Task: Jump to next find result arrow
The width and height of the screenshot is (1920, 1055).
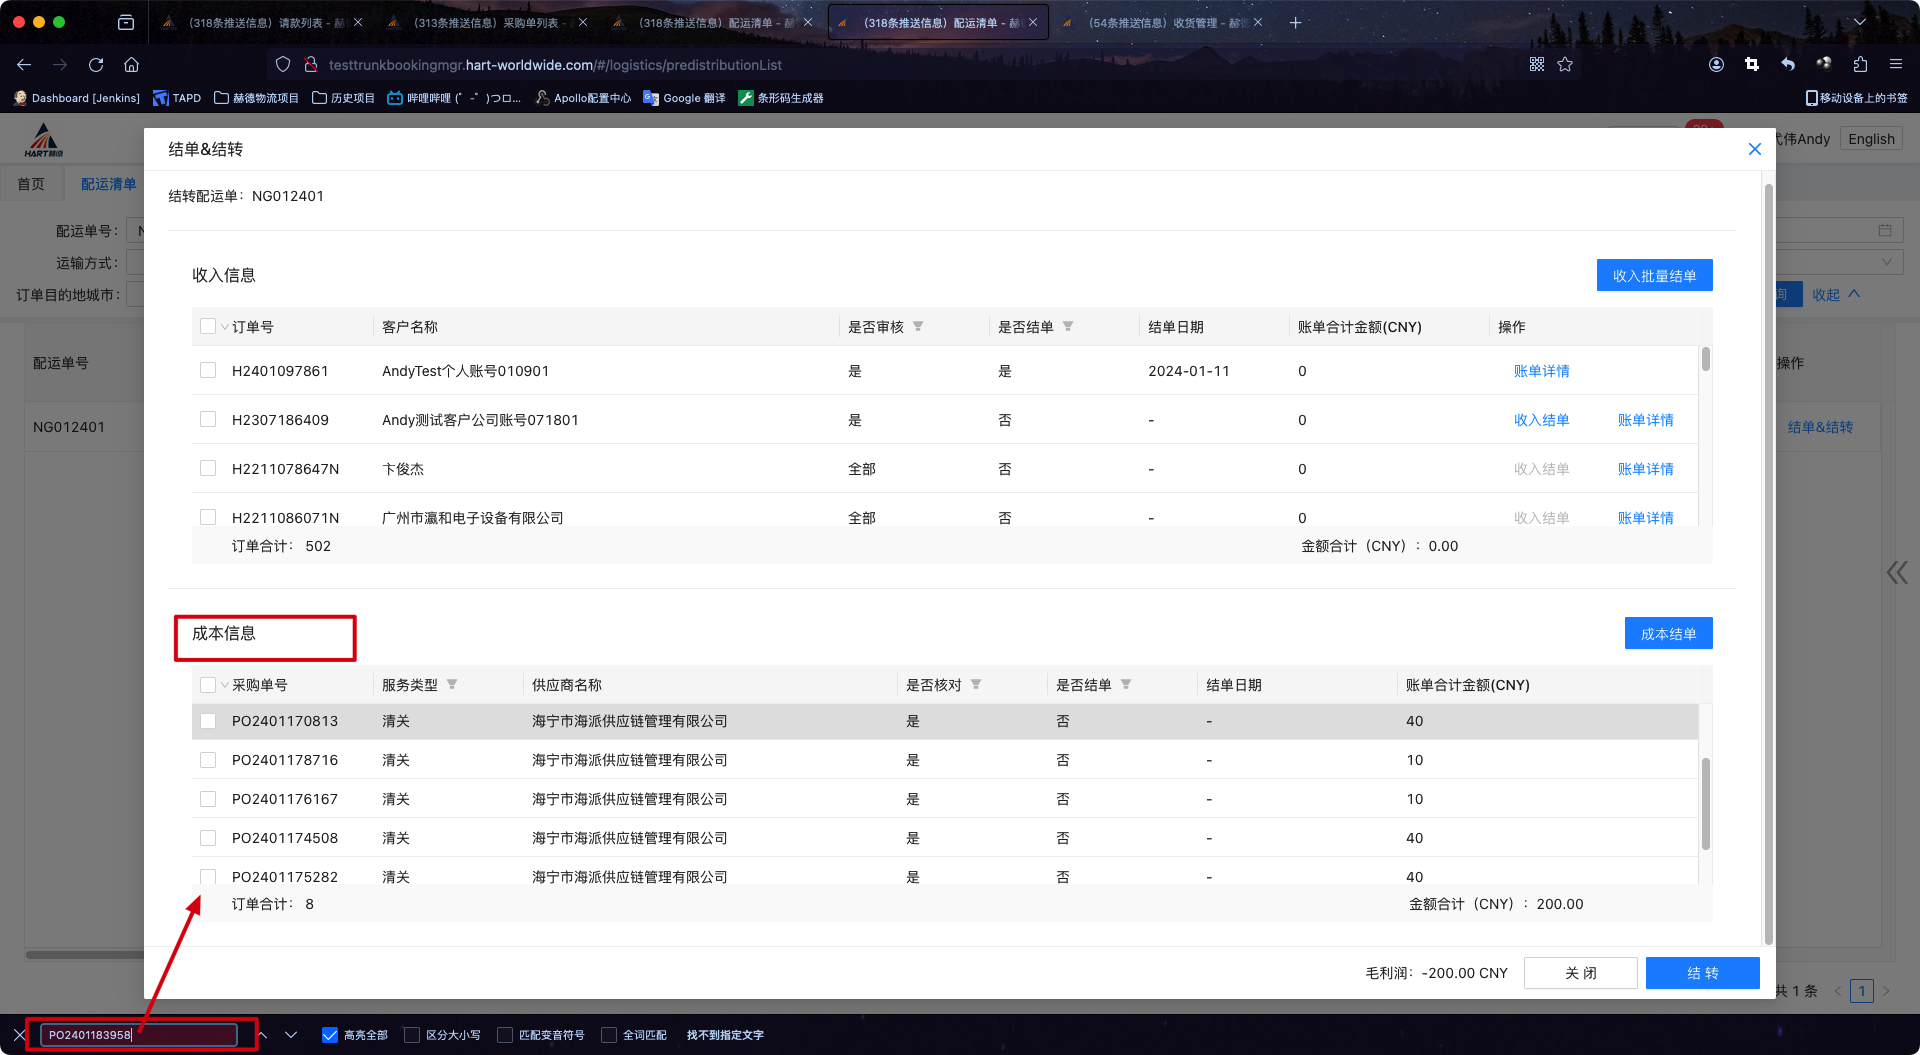Action: [x=291, y=1035]
